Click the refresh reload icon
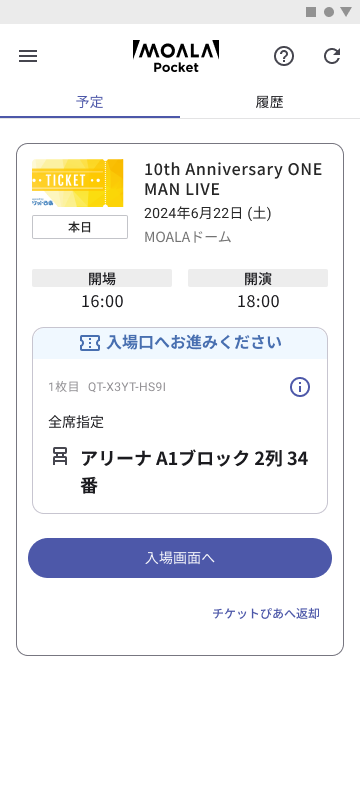Viewport: 360px width, 800px height. (332, 56)
